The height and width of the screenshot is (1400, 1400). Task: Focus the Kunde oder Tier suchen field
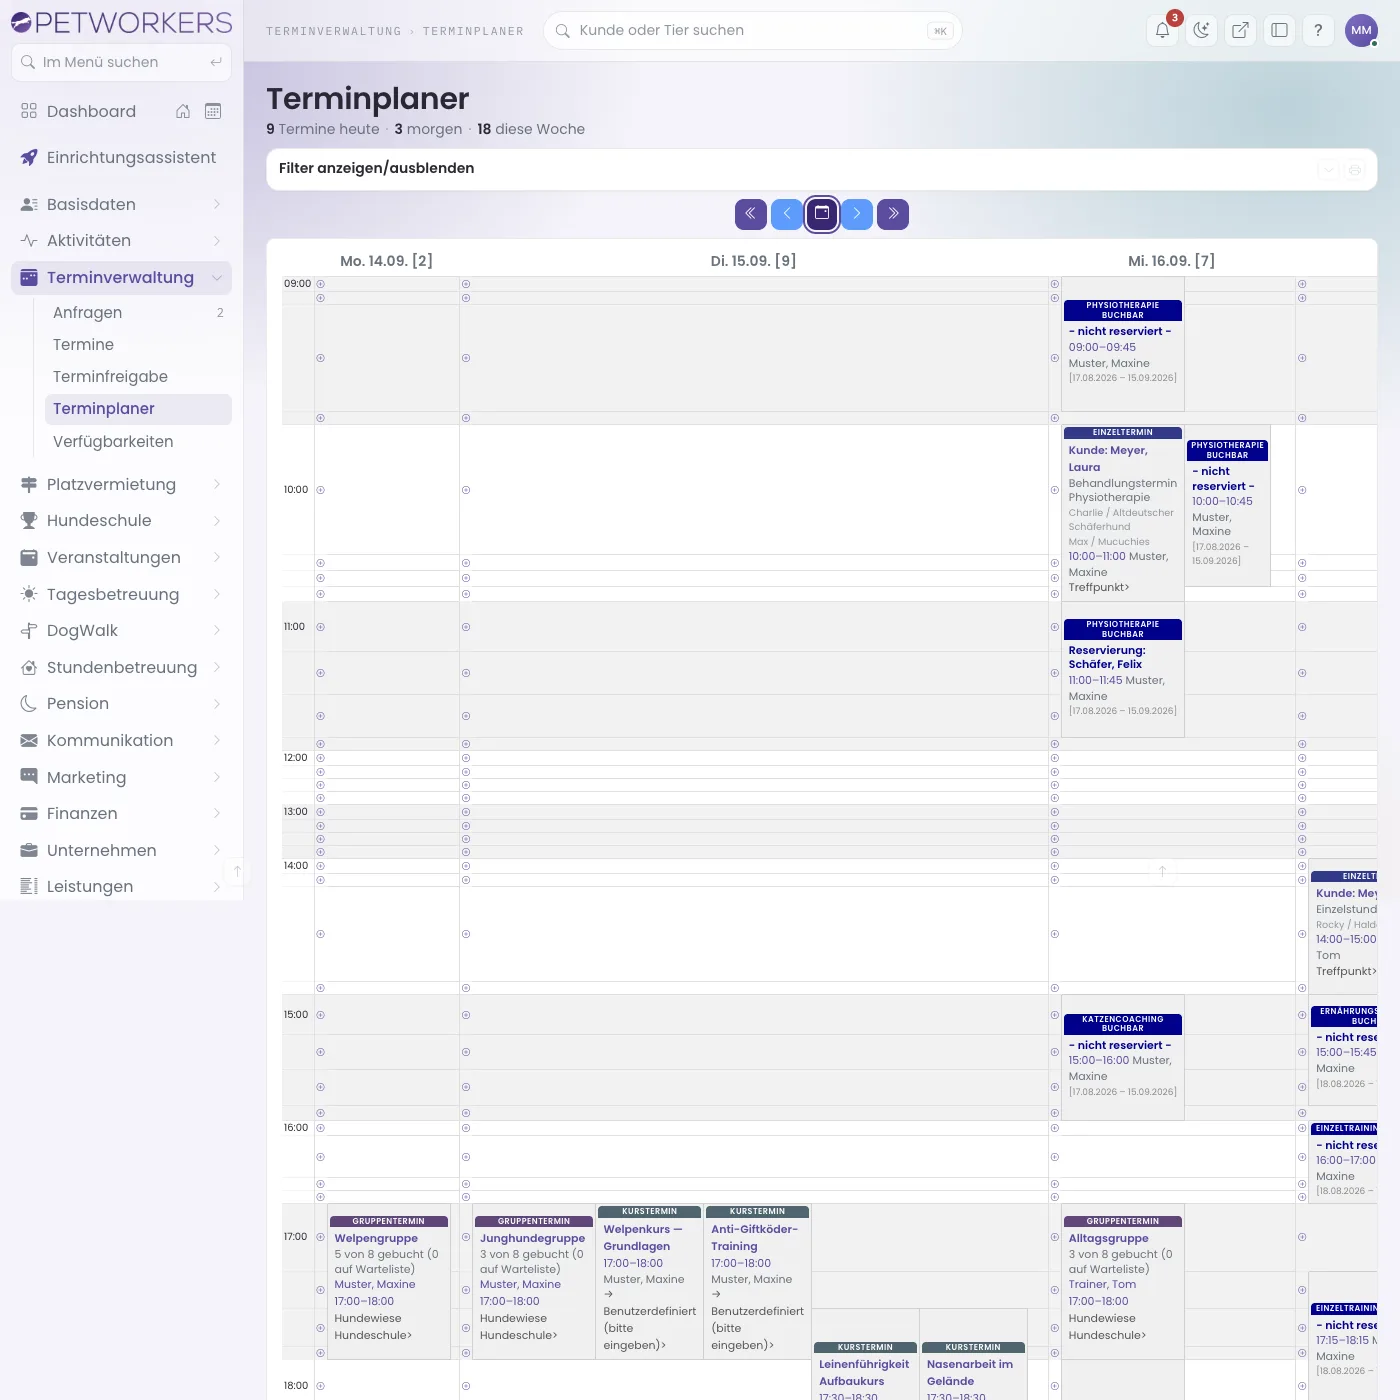point(752,30)
